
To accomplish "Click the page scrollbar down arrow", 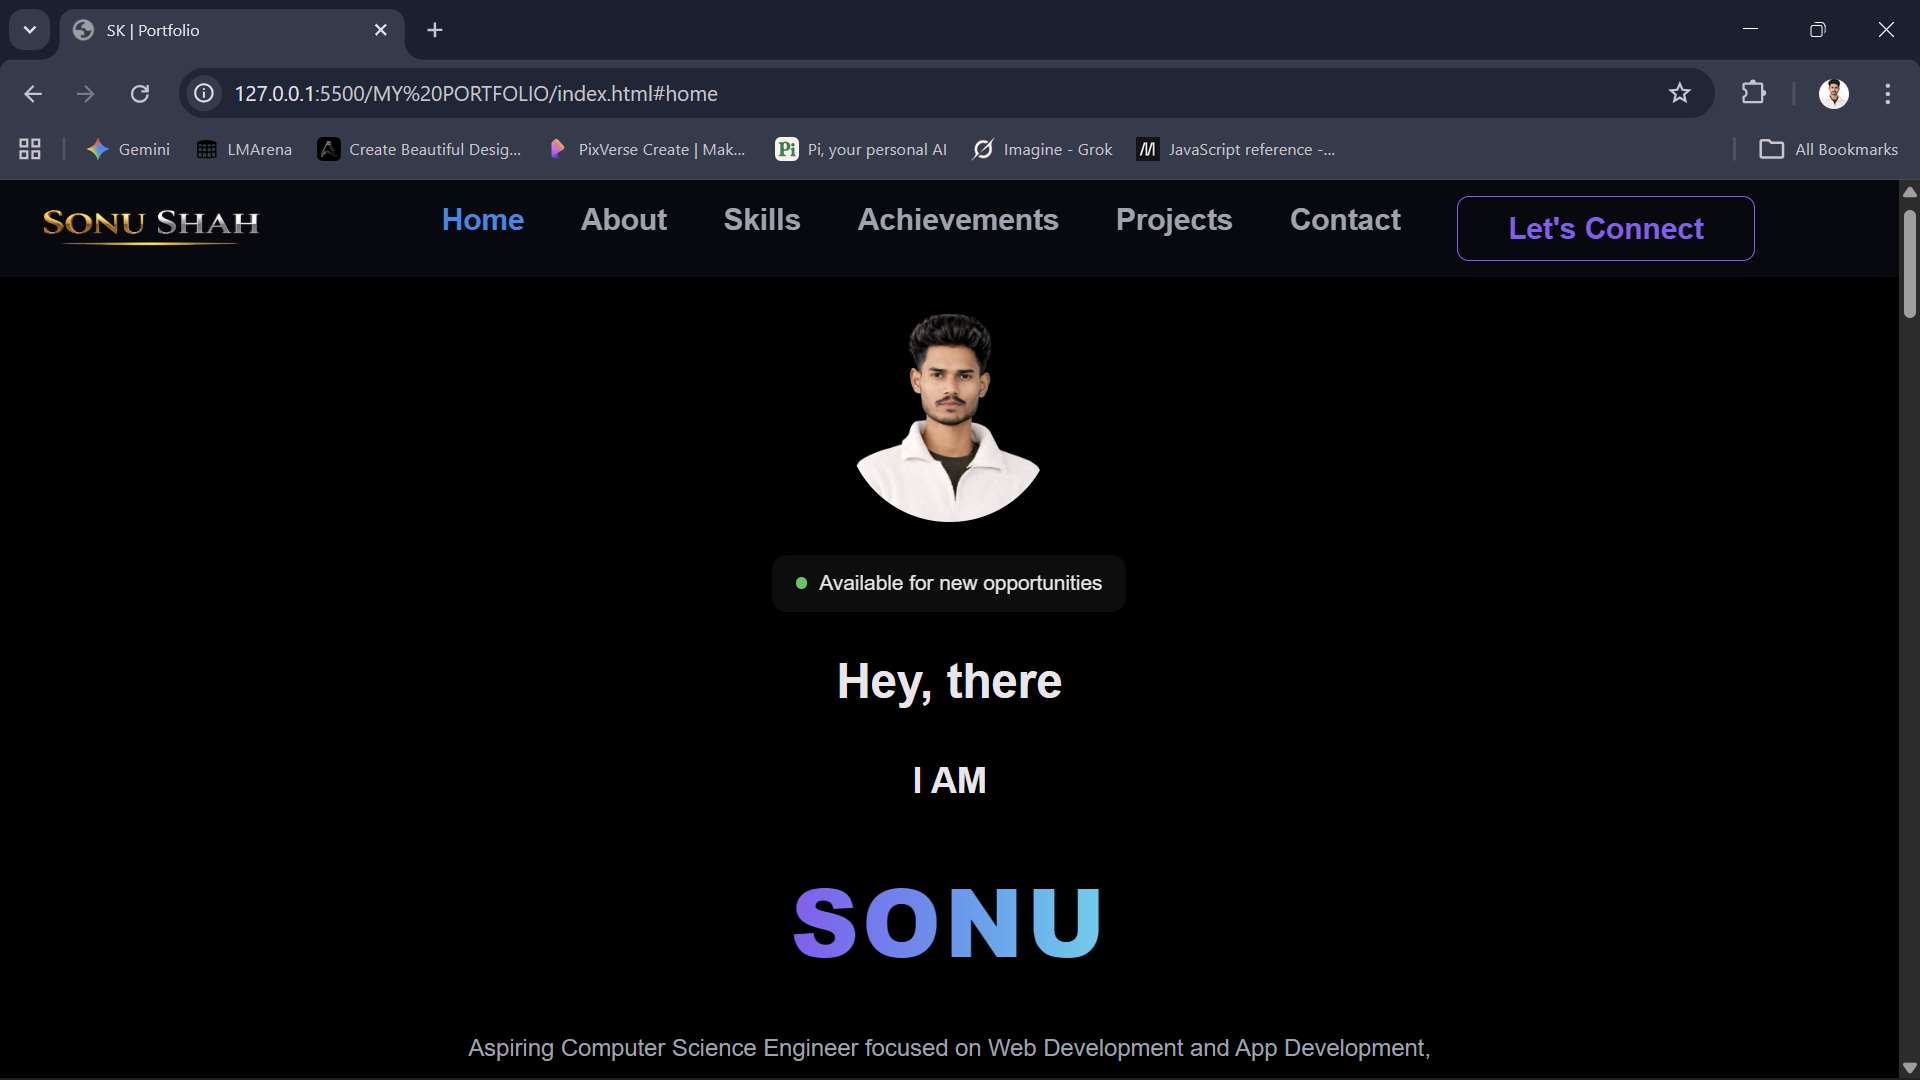I will click(x=1909, y=1068).
